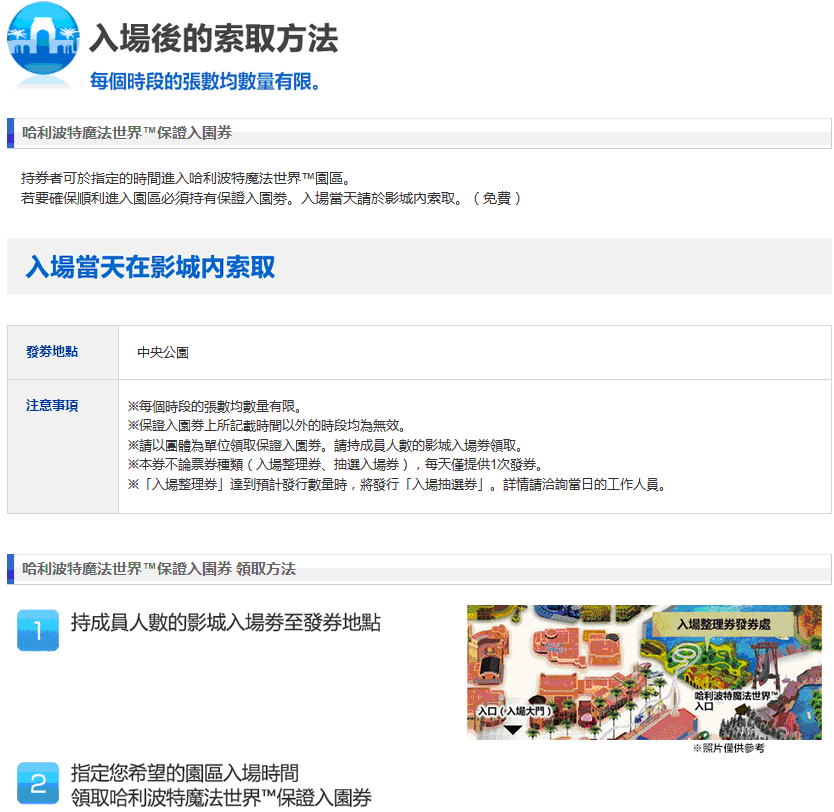Click the note ※每個時段的張數均數量有限。
The image size is (834, 812).
point(215,406)
